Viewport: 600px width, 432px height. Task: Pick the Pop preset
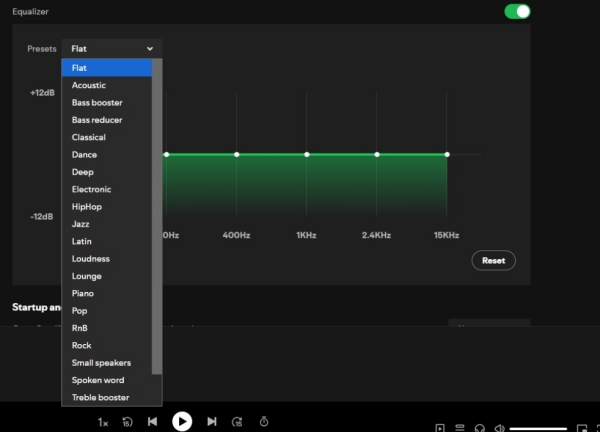click(107, 311)
